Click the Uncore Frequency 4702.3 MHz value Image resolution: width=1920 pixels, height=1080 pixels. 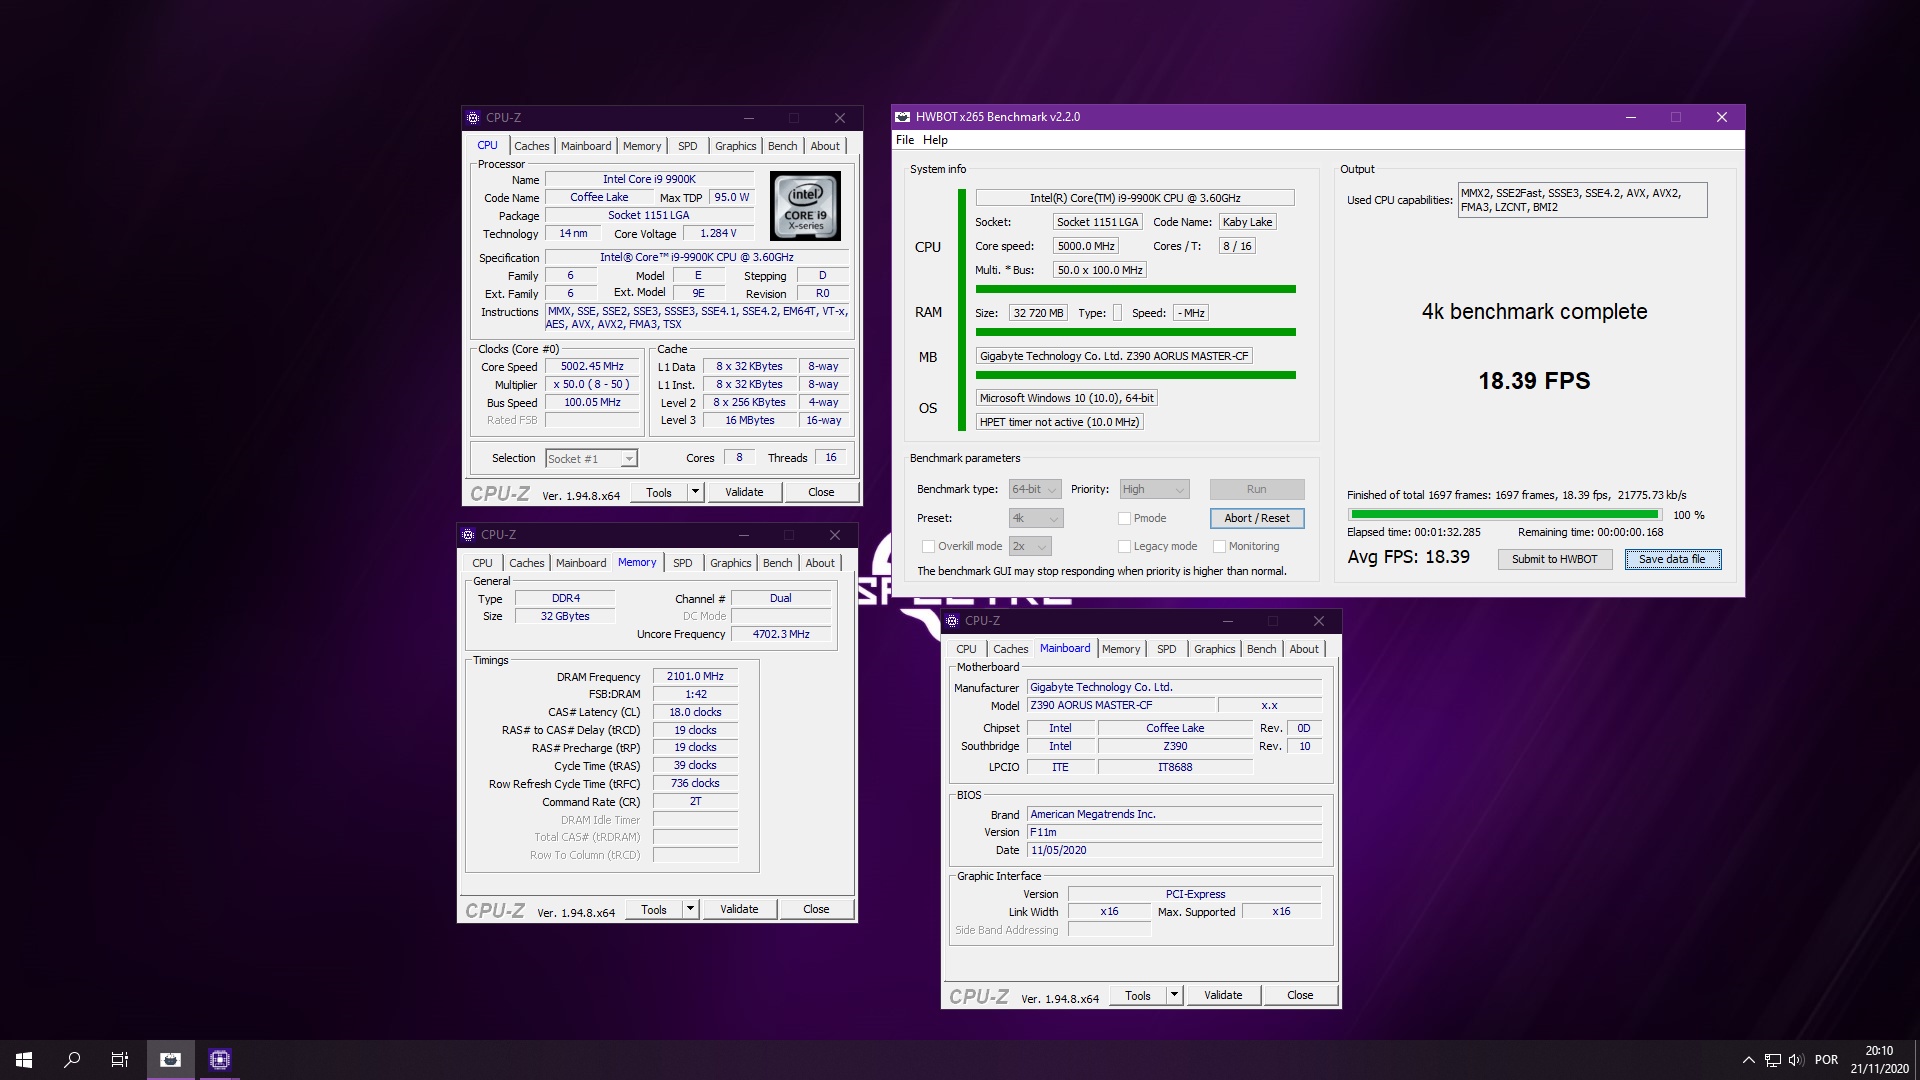pos(781,635)
